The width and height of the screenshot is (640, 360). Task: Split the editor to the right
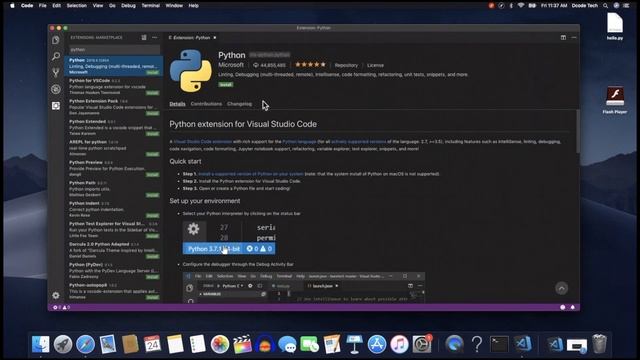point(563,37)
